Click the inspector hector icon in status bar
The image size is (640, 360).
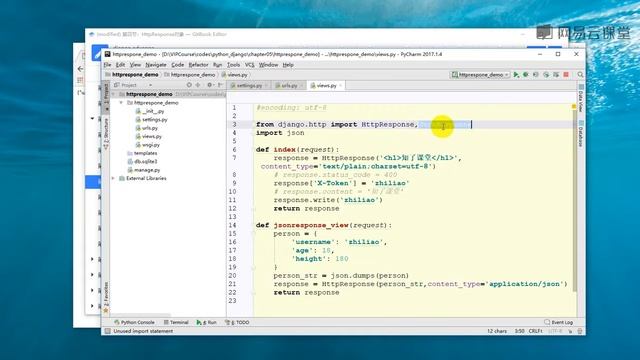(580, 331)
